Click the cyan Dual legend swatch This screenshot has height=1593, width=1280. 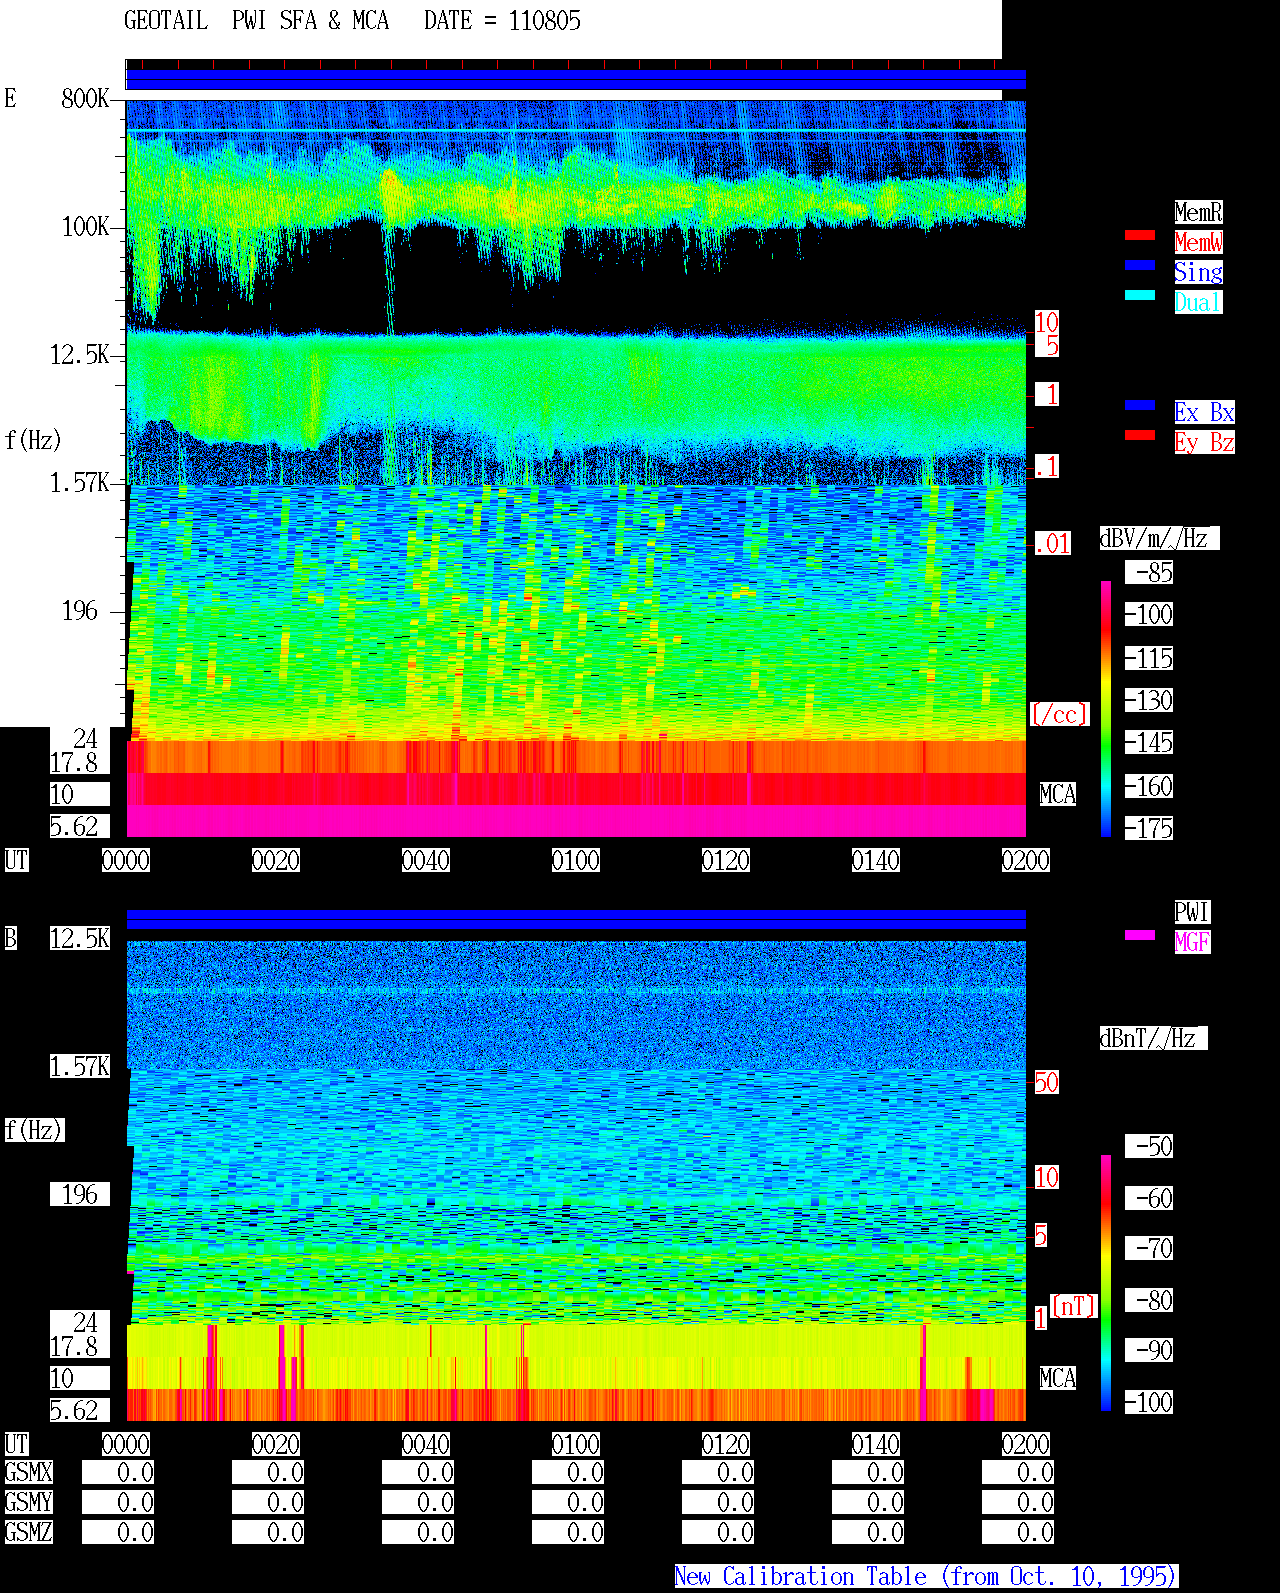point(1140,295)
